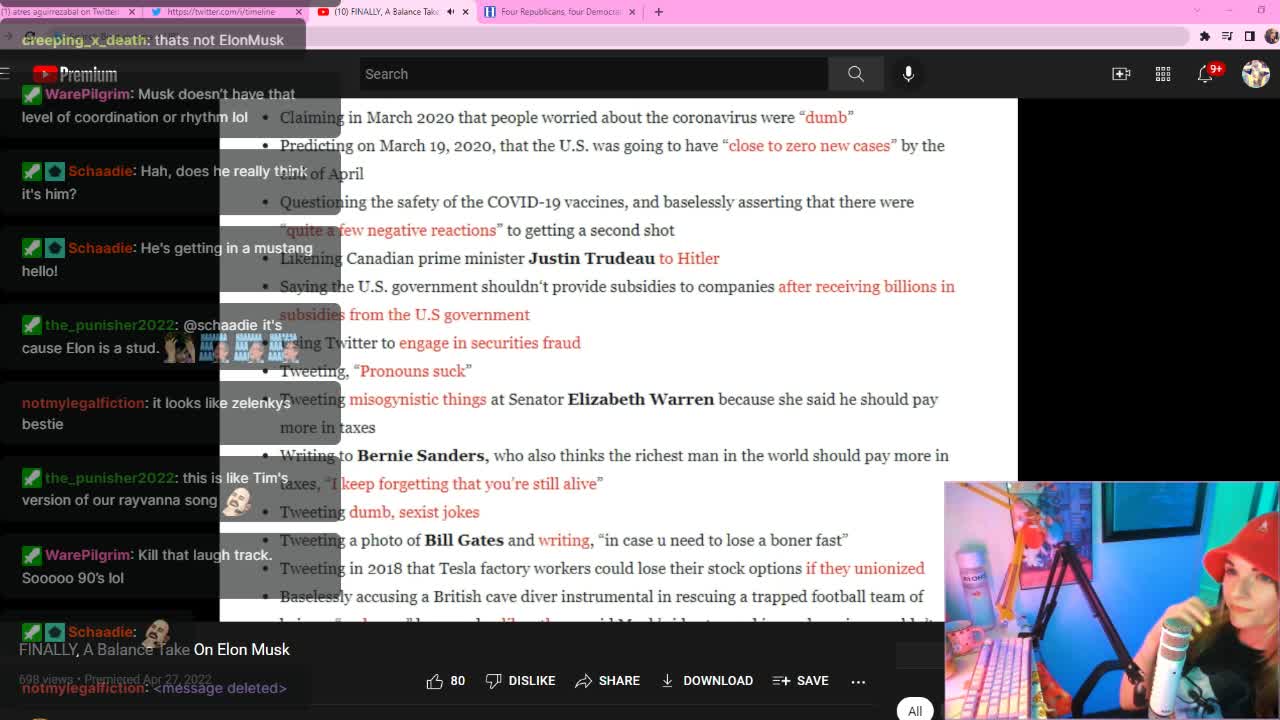Click the video title "FINALLY, A Balance Take On Elon Musk"
1280x720 pixels.
[154, 650]
